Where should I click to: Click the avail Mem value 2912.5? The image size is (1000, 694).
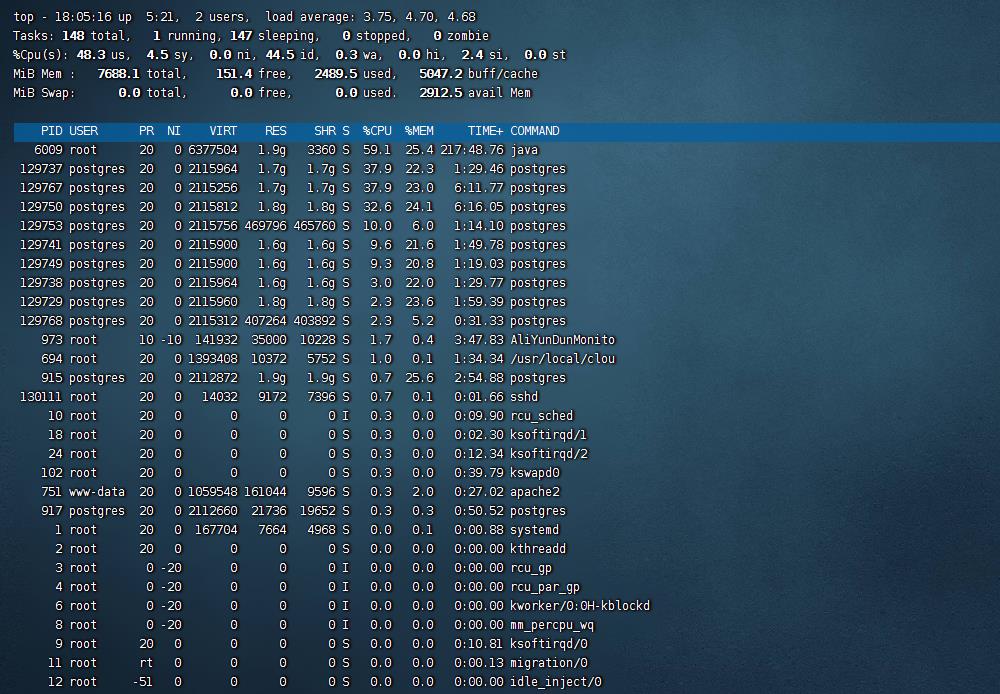click(441, 93)
